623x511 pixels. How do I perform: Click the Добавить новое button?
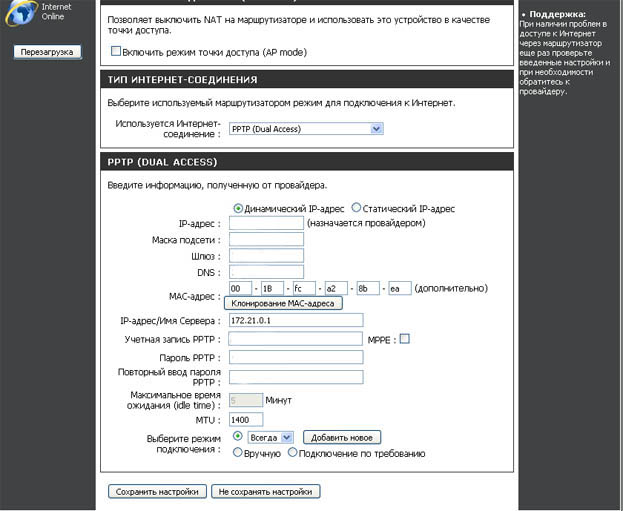pos(341,437)
